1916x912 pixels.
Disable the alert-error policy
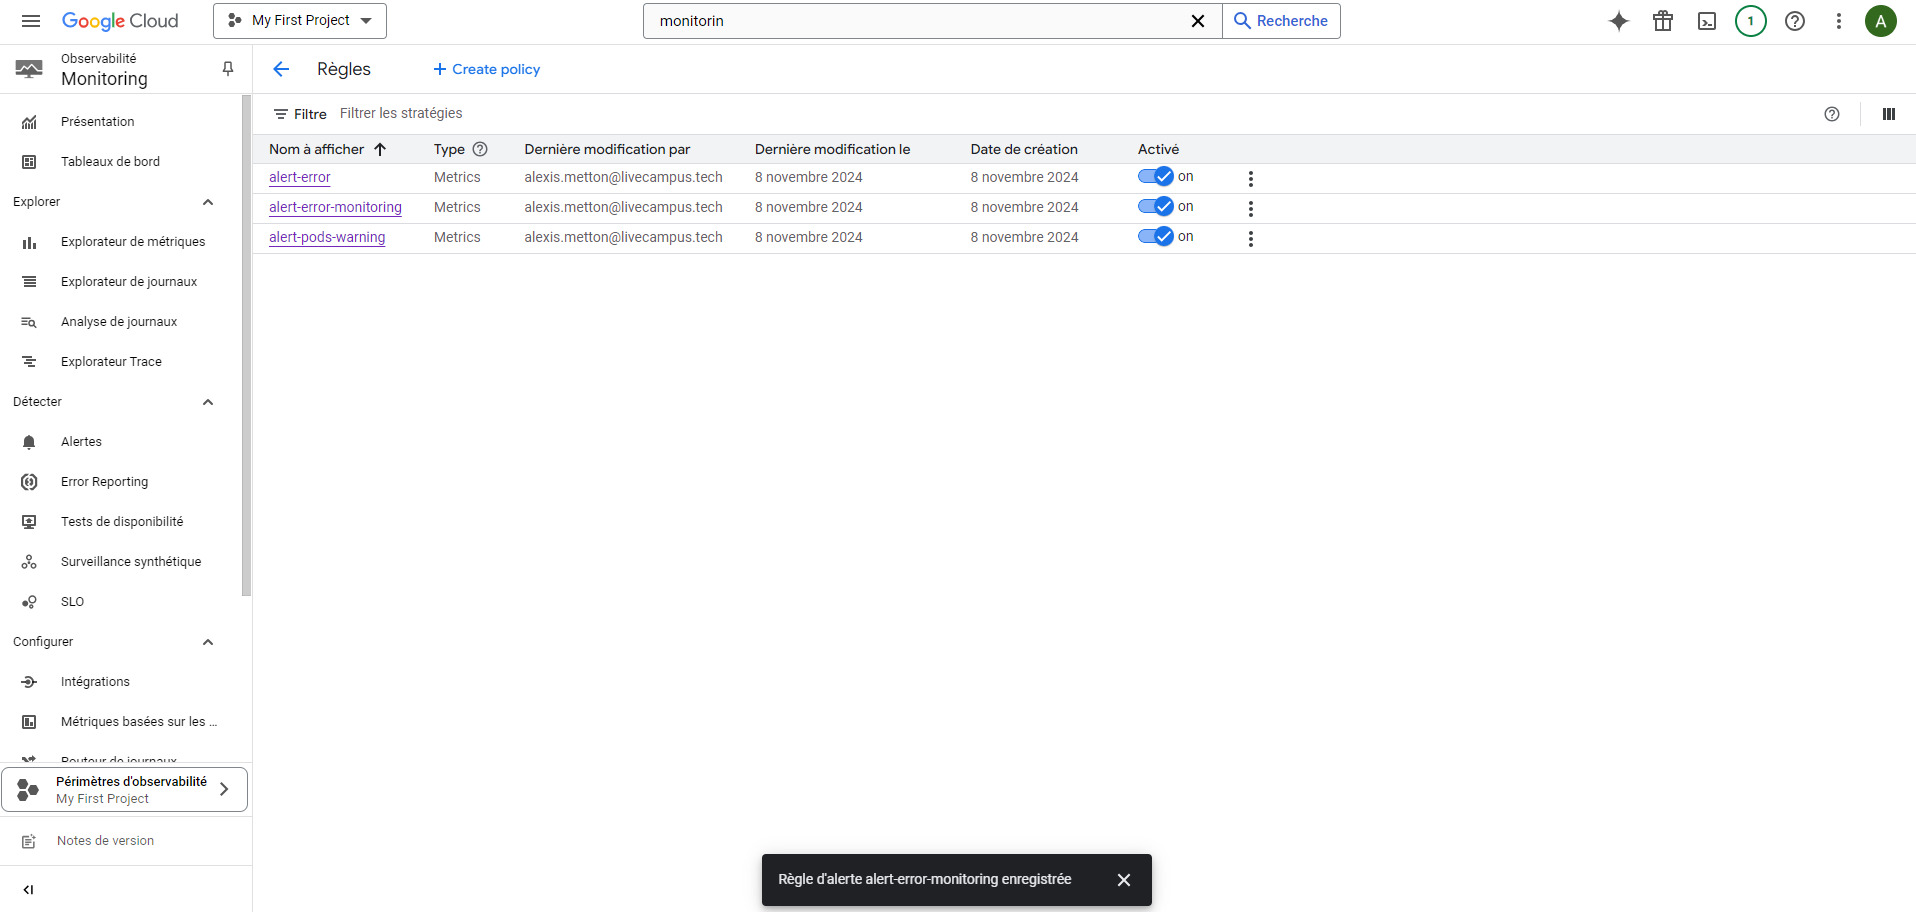pyautogui.click(x=1156, y=176)
